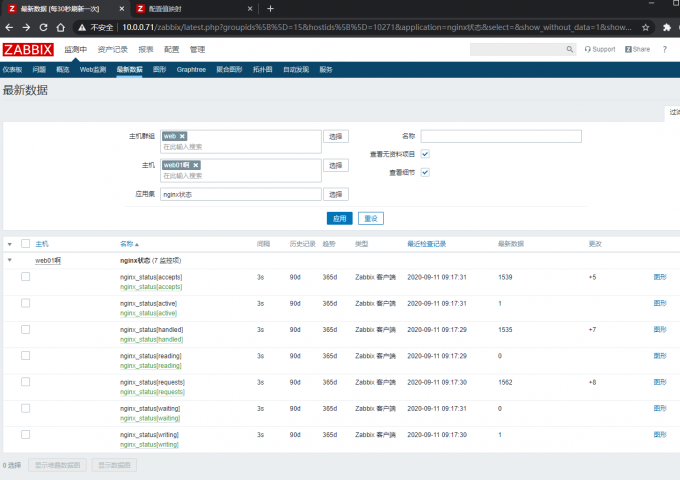
Task: Click the browser address bar URL
Action: (376, 27)
